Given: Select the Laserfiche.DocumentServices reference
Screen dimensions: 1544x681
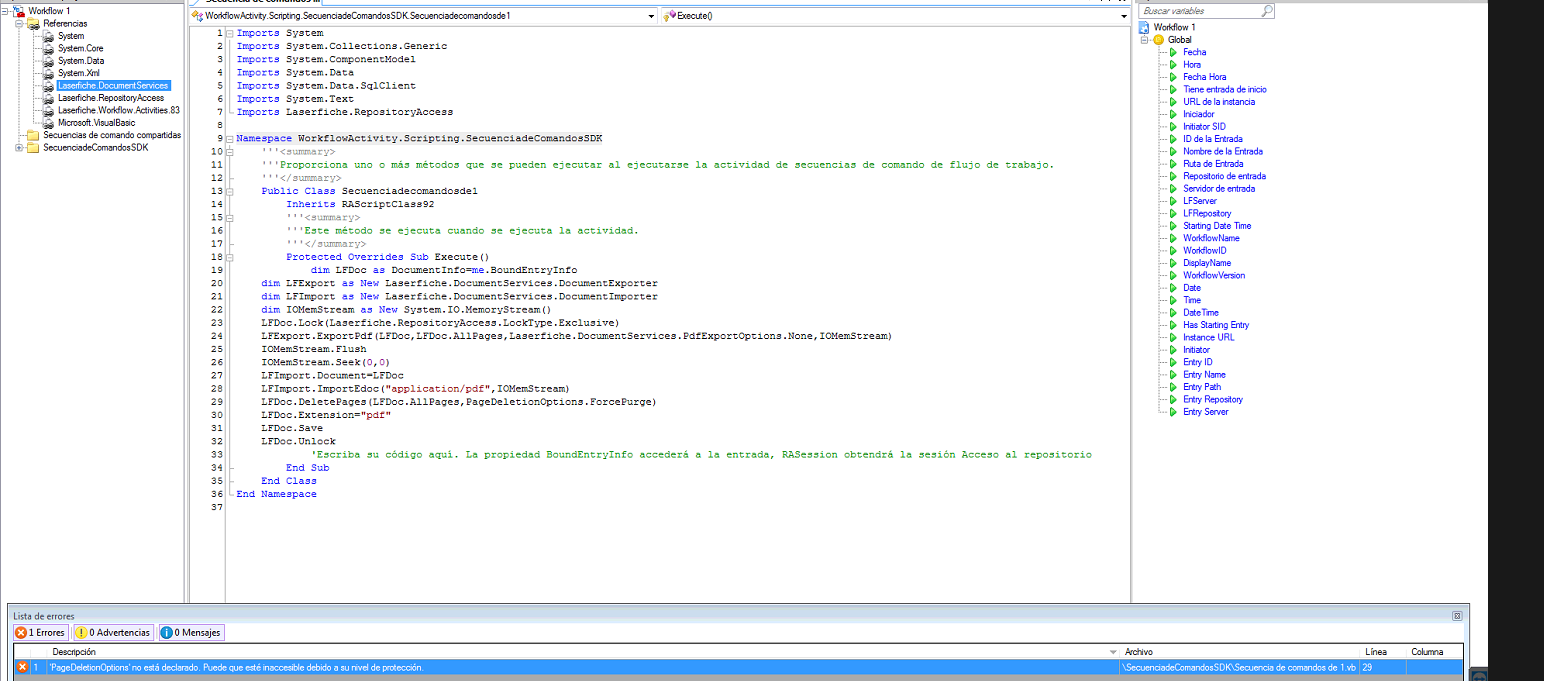Looking at the screenshot, I should click(113, 85).
